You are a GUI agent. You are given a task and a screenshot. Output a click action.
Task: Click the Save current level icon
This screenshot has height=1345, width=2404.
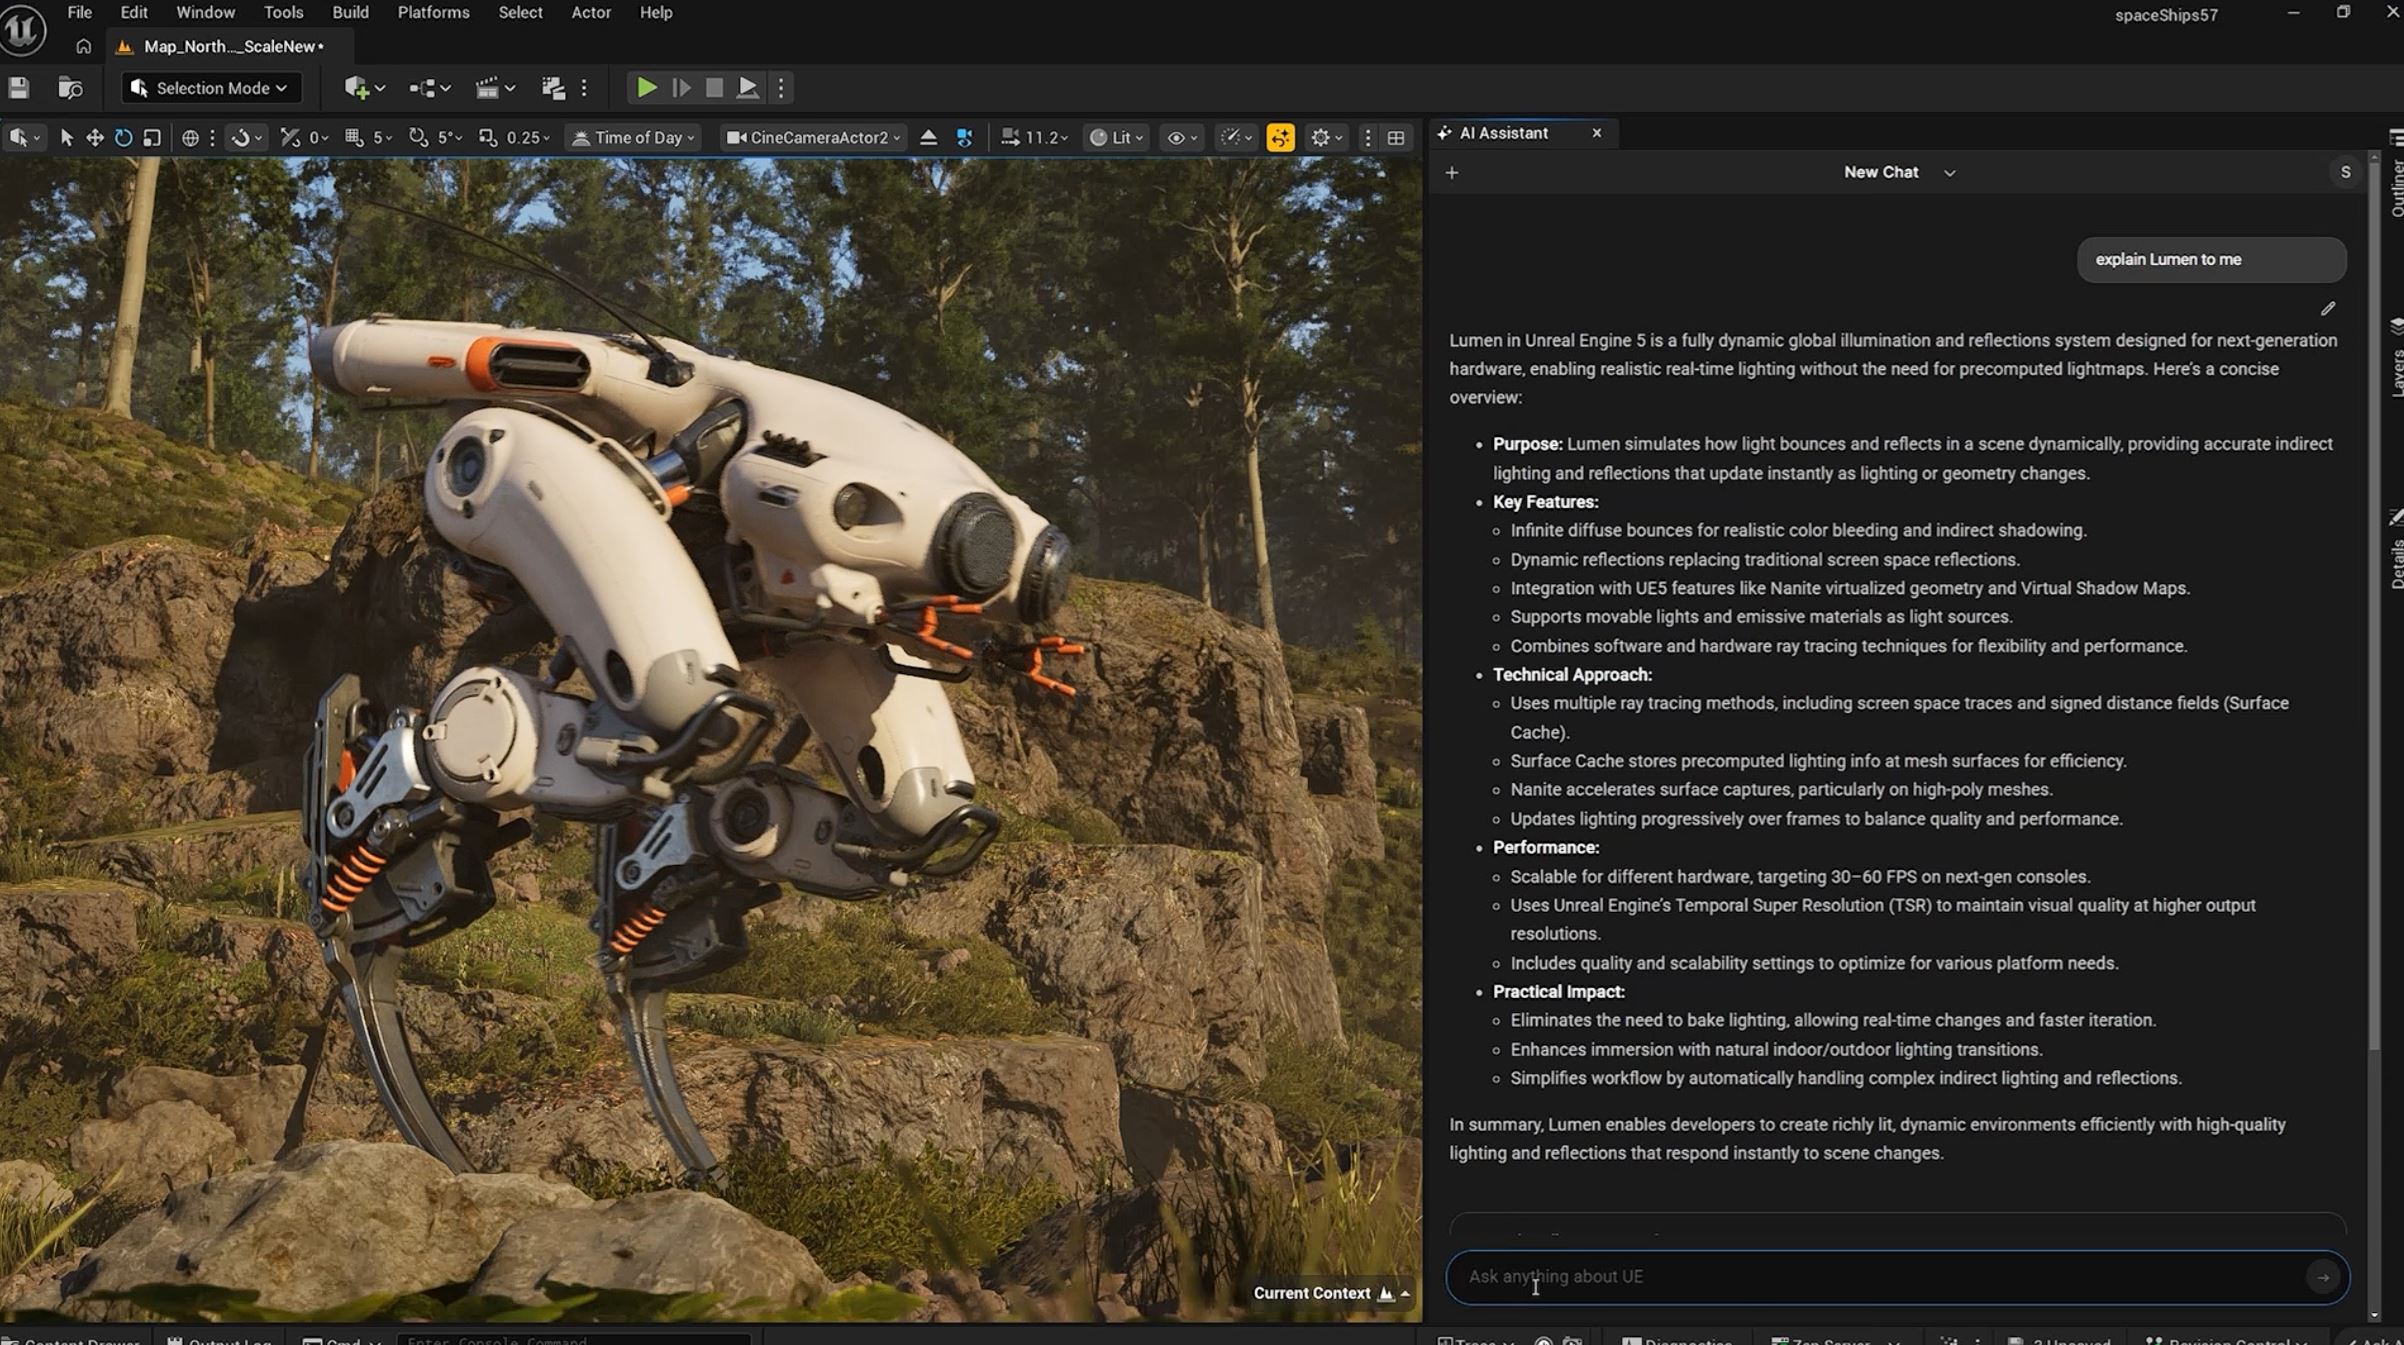click(19, 88)
